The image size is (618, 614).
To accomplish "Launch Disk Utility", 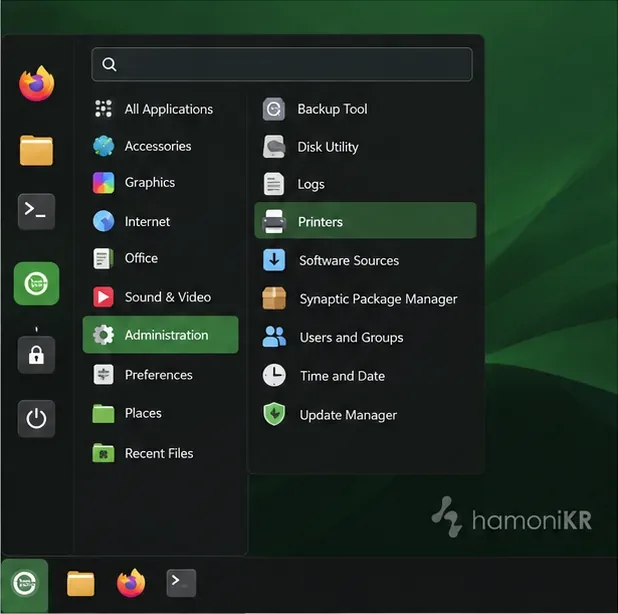I will pos(365,147).
